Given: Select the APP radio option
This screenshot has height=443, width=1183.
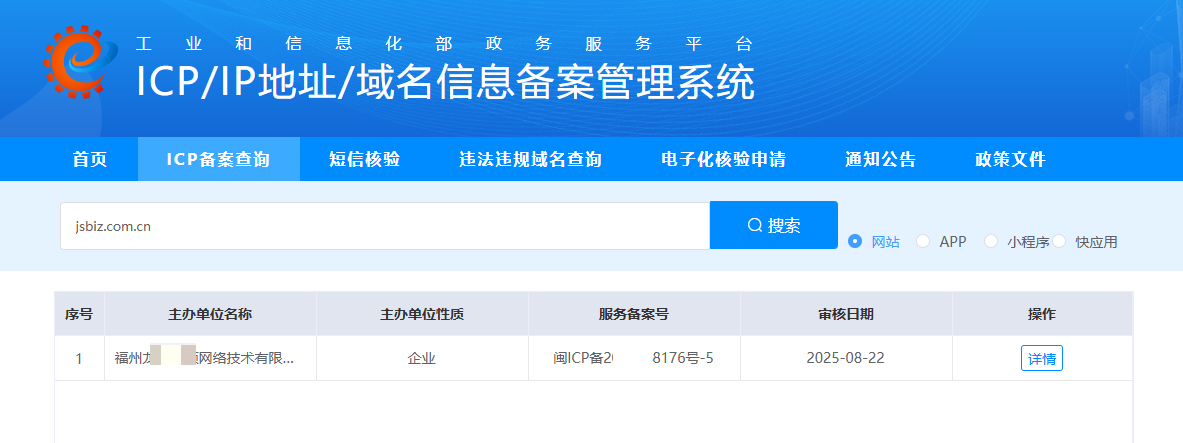Looking at the screenshot, I should 923,241.
